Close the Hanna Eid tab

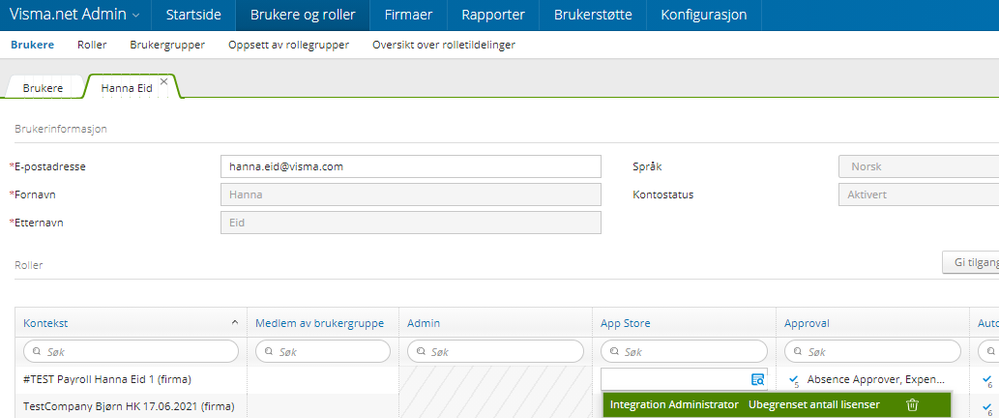pos(164,82)
